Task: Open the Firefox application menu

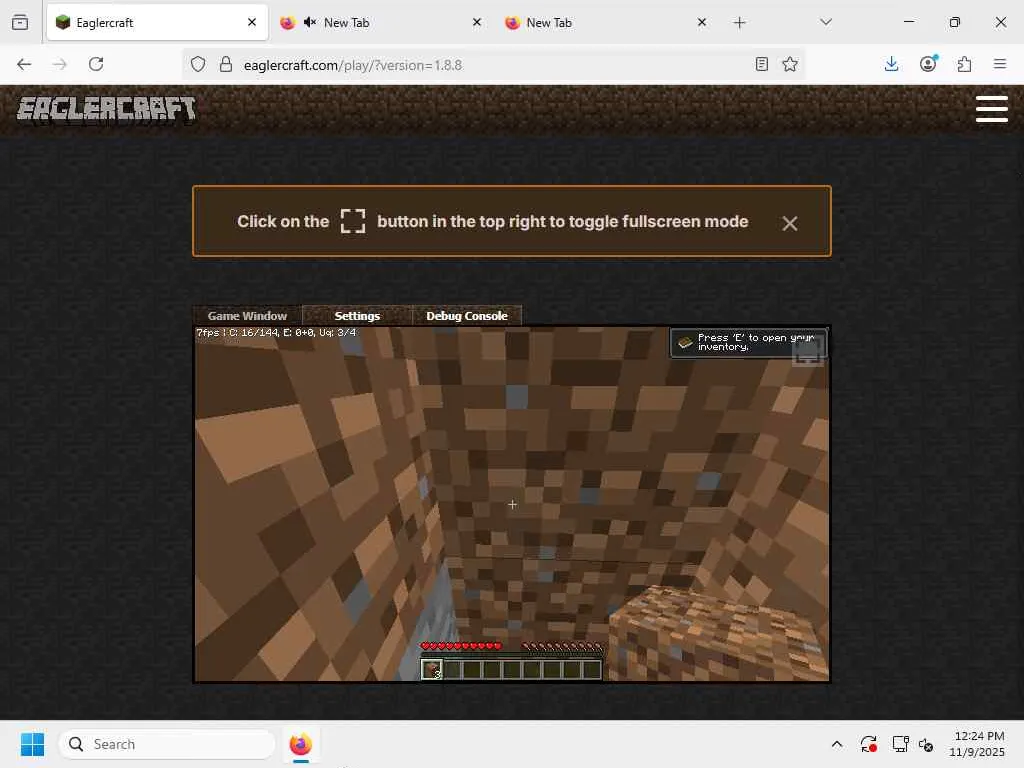Action: (x=1000, y=64)
